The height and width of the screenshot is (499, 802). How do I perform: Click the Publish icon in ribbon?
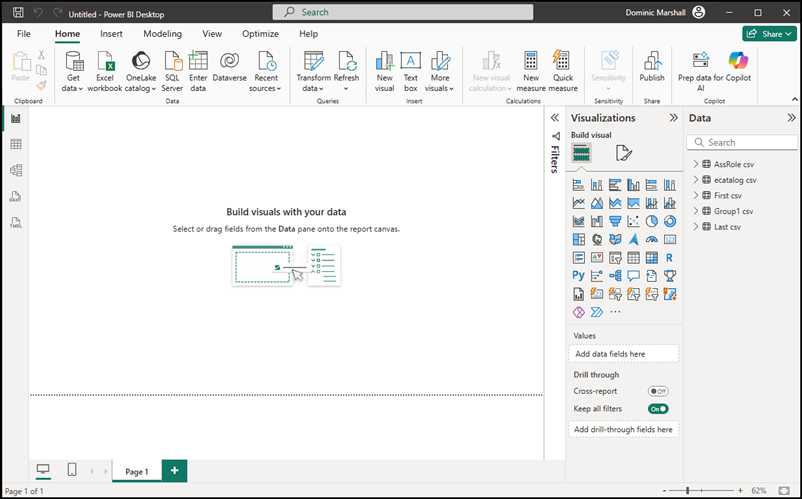click(x=652, y=61)
